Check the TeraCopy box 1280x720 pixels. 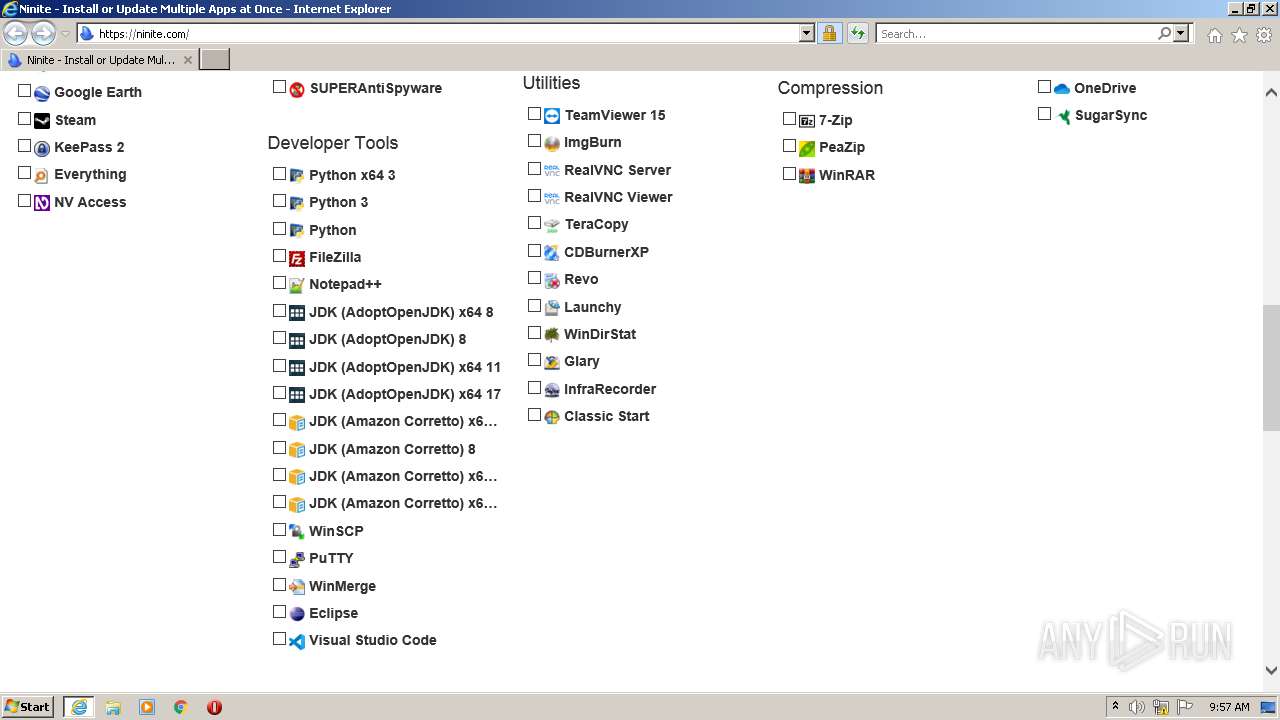[x=535, y=223]
